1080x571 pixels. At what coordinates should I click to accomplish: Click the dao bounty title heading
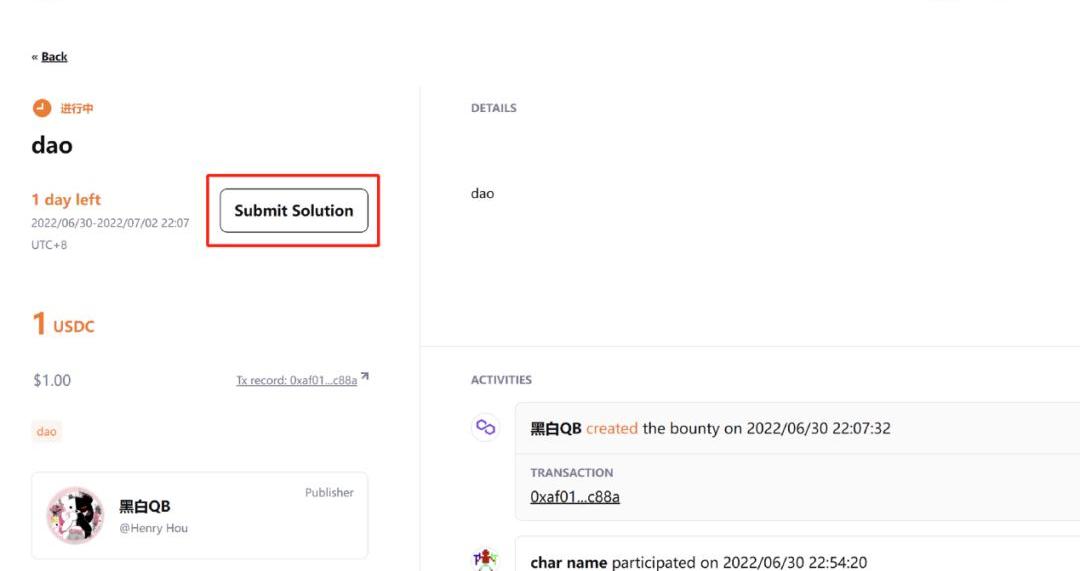point(52,145)
